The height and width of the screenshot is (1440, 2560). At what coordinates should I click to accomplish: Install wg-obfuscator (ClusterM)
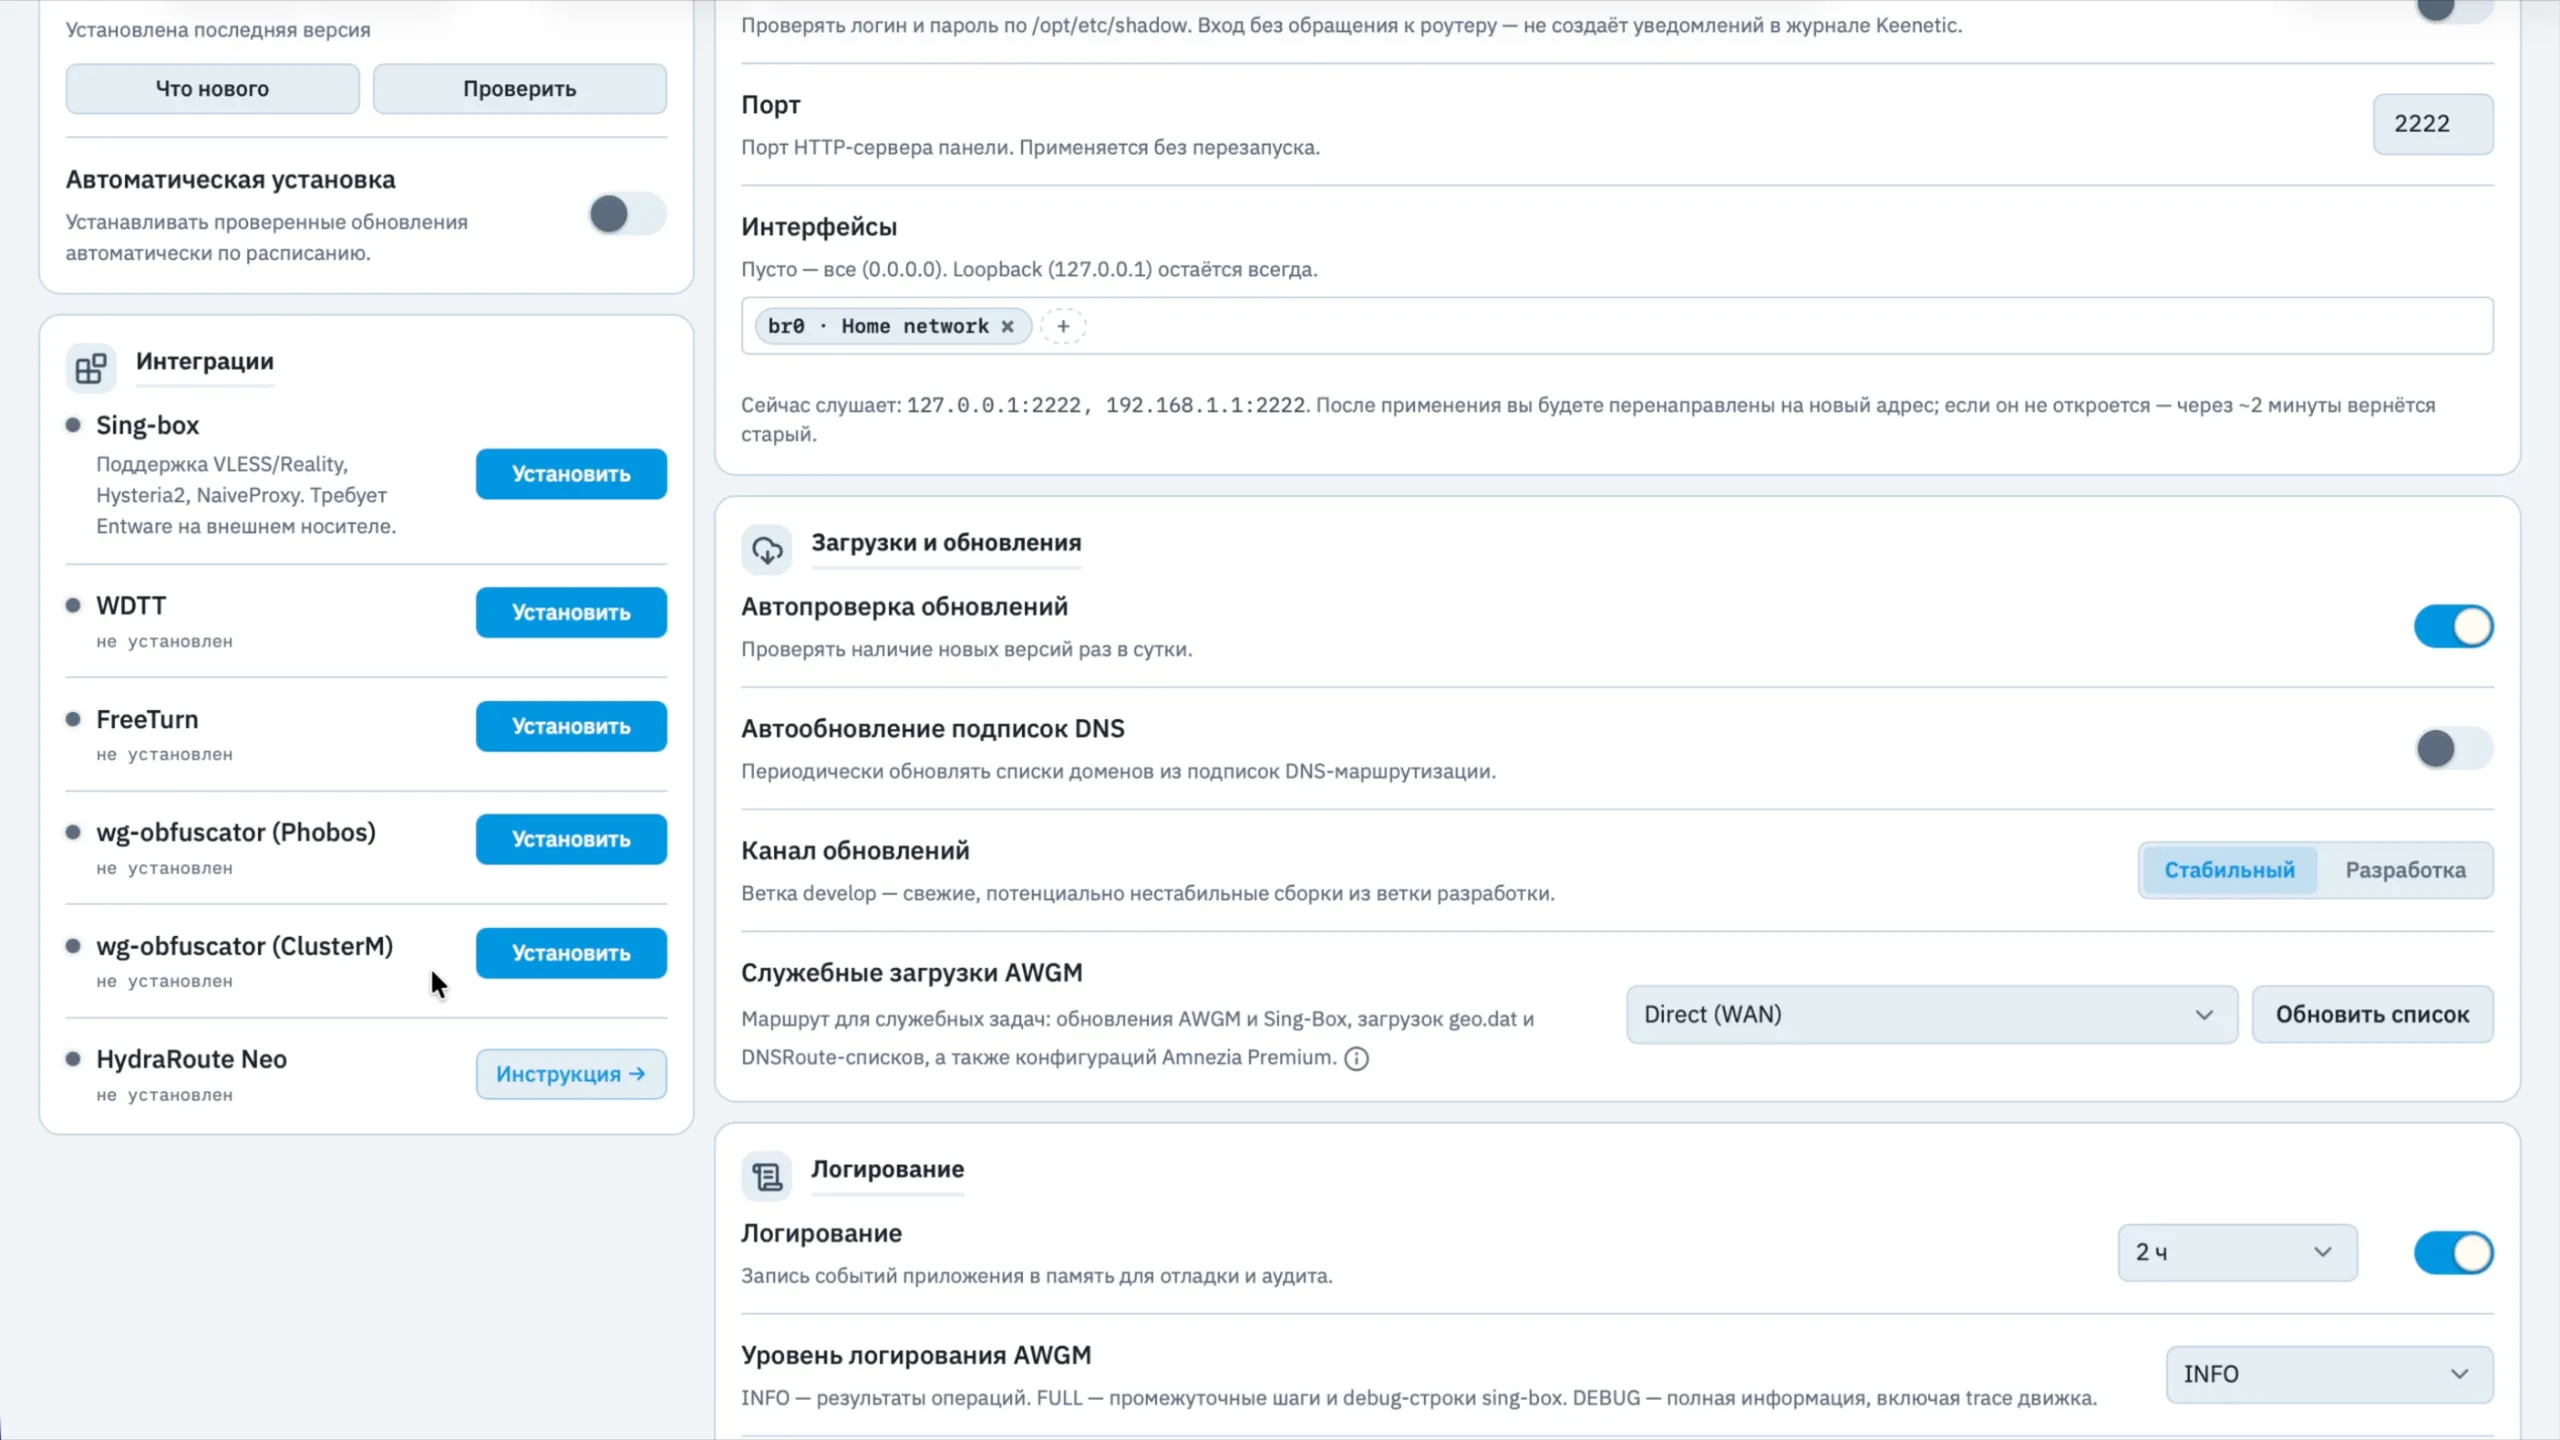point(571,953)
